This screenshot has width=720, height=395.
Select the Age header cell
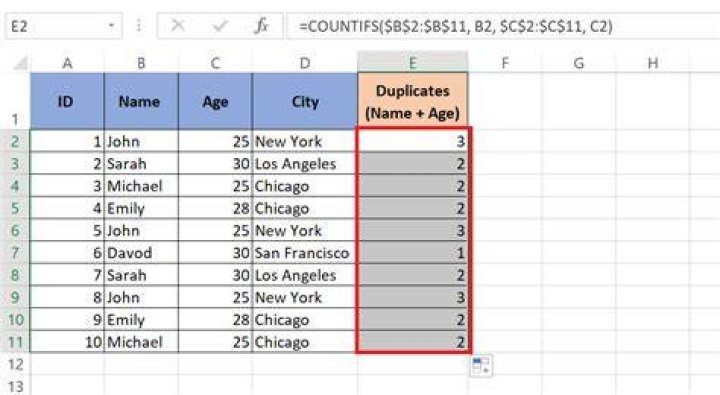(215, 101)
